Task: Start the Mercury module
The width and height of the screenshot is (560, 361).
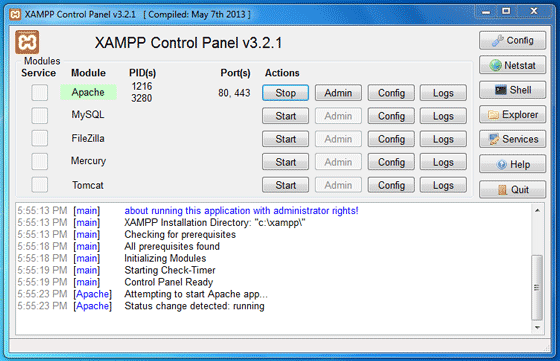Action: (x=285, y=162)
